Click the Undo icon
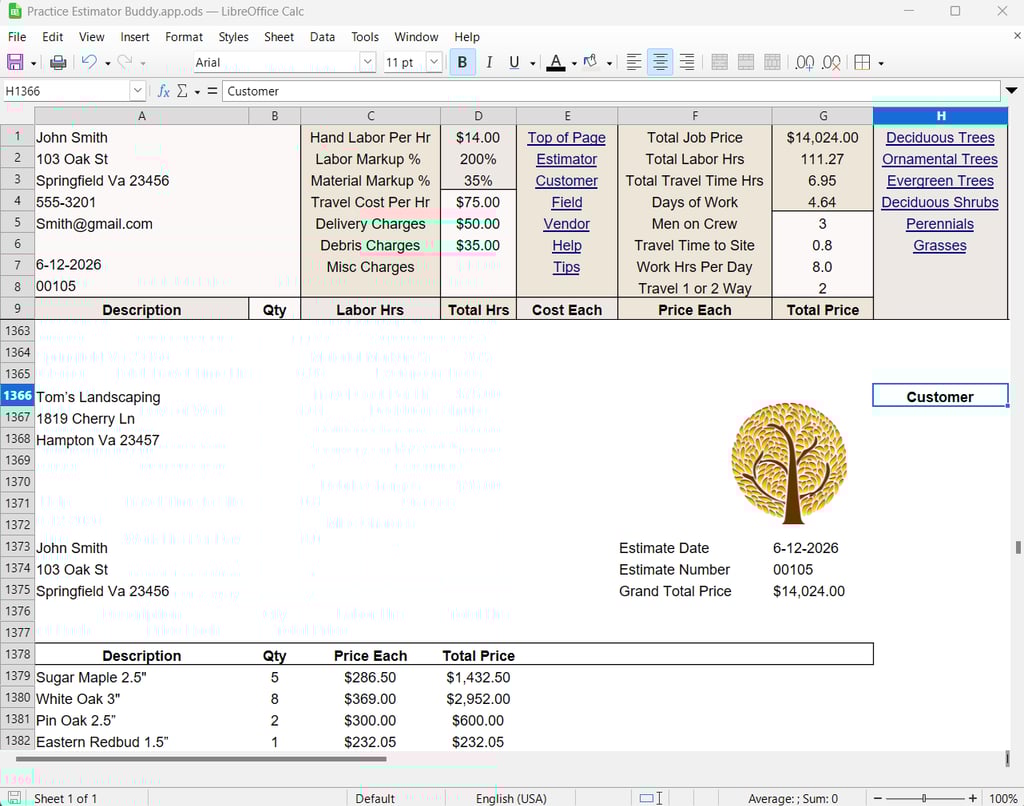 (89, 61)
